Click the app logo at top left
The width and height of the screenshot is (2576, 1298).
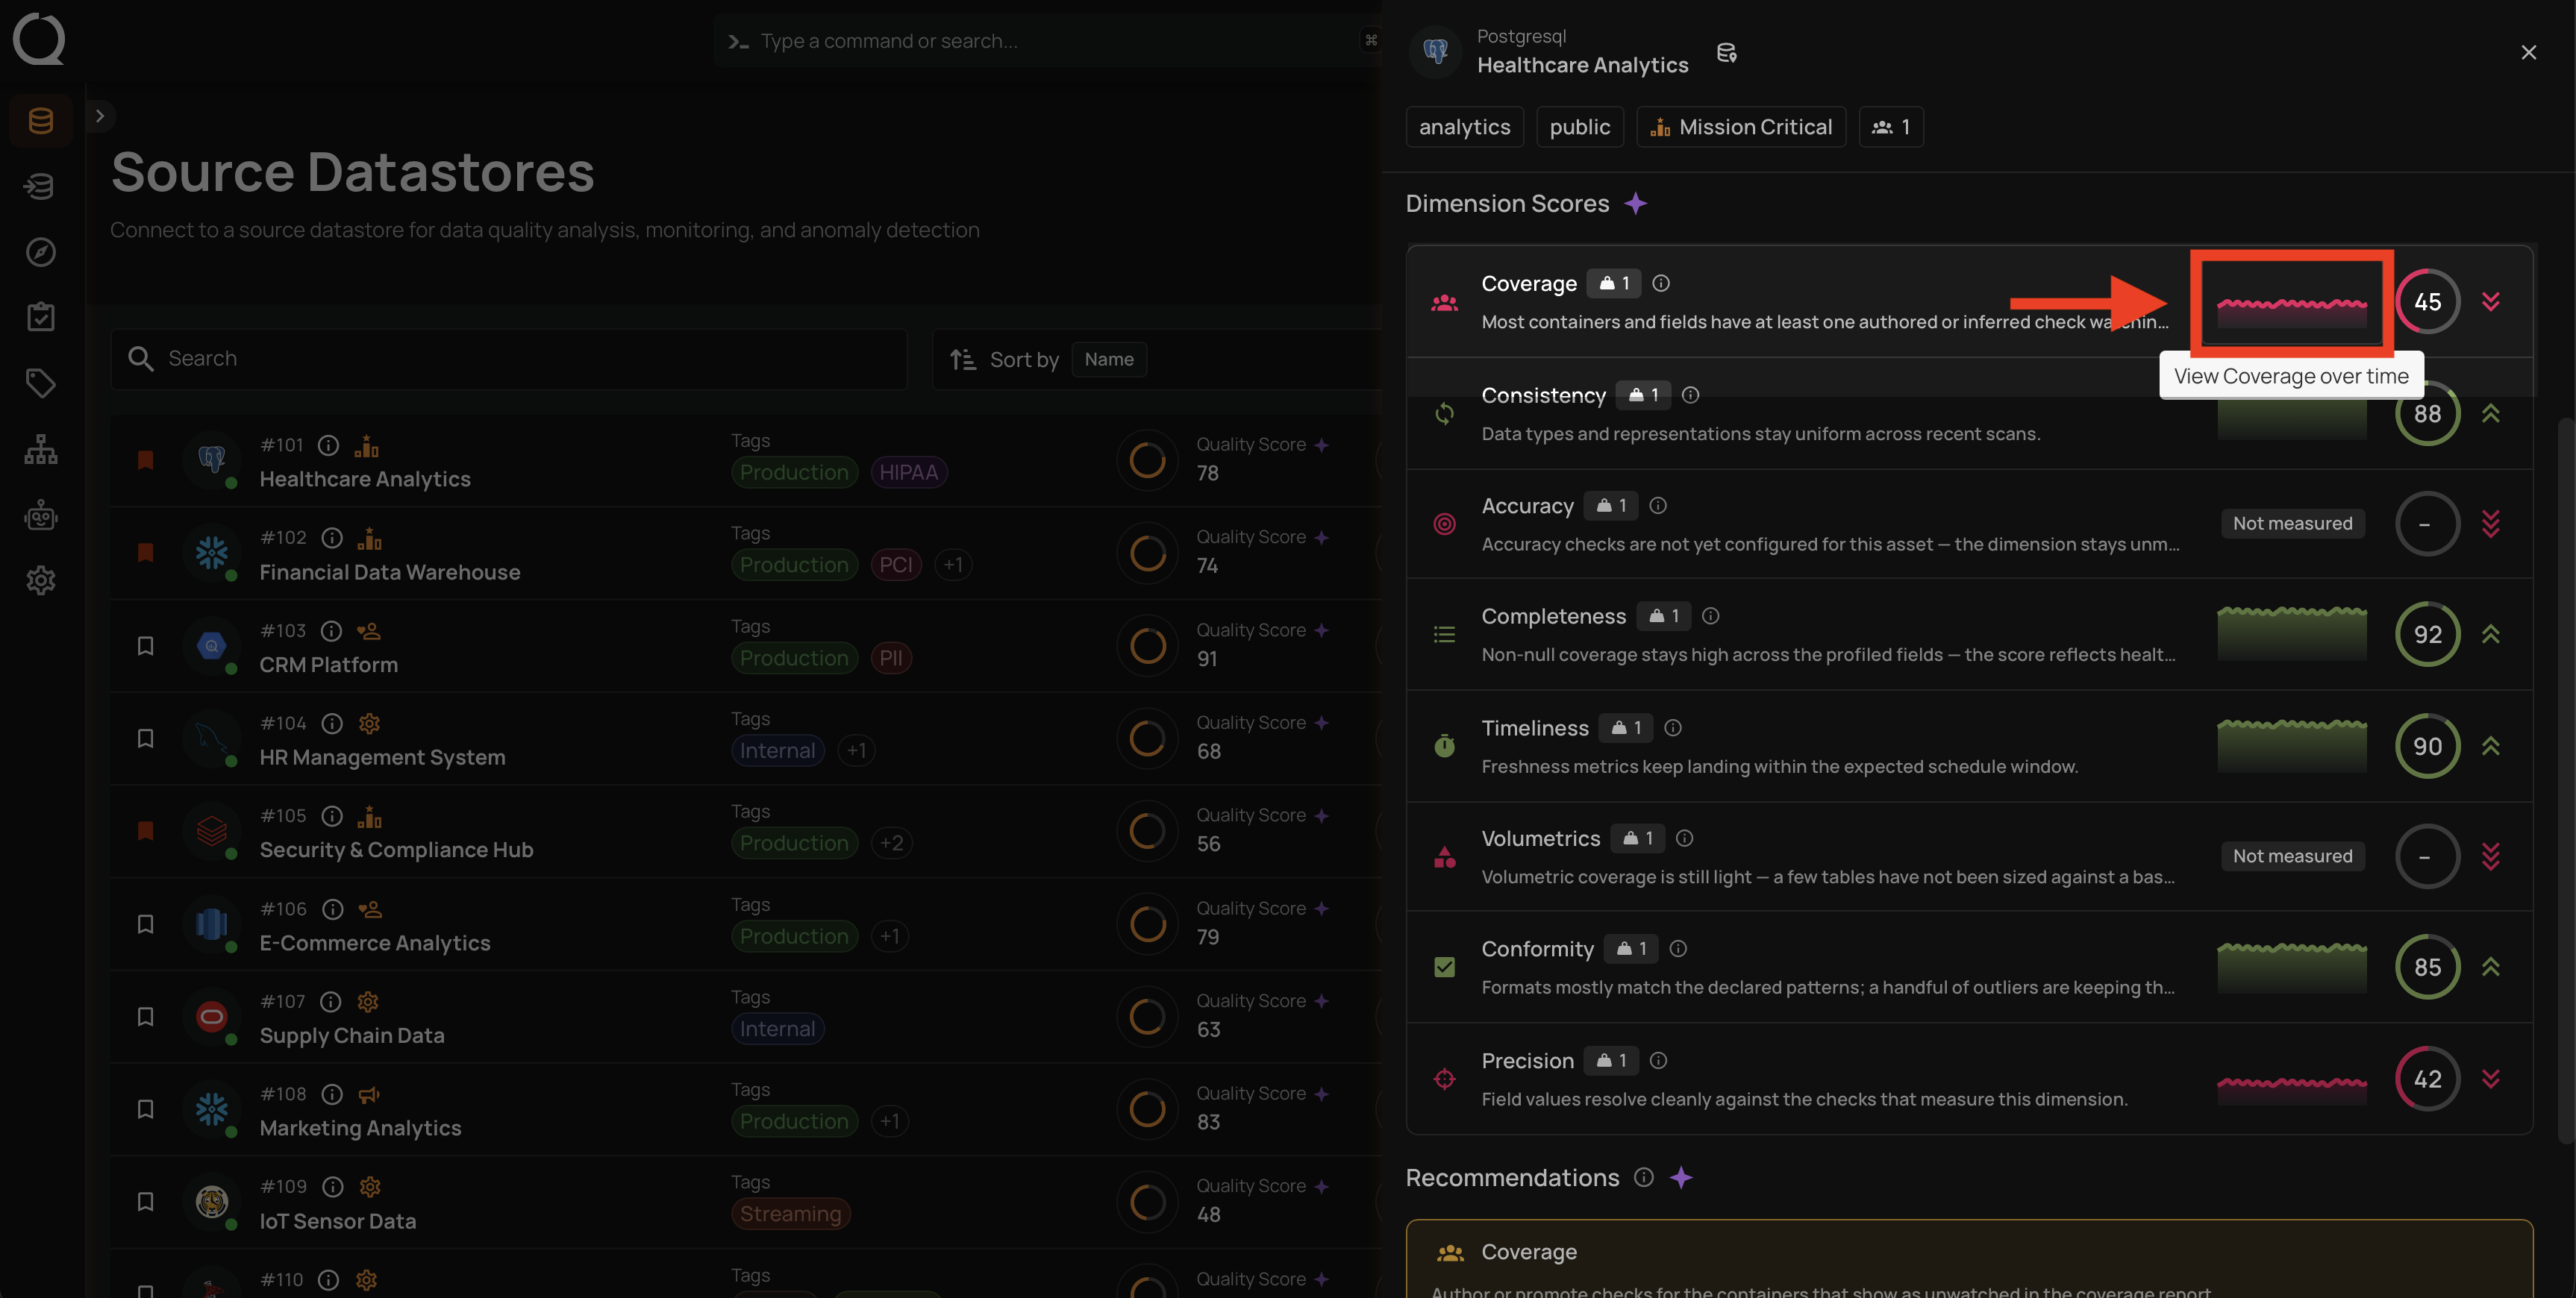pyautogui.click(x=39, y=39)
